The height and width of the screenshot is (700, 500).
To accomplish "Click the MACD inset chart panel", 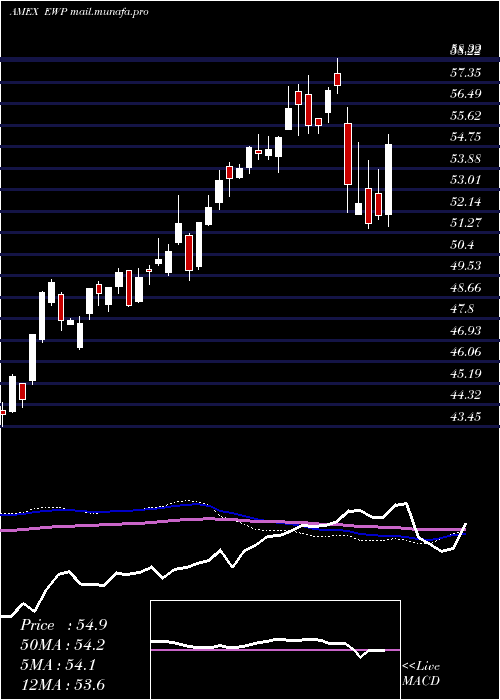I will [275, 650].
